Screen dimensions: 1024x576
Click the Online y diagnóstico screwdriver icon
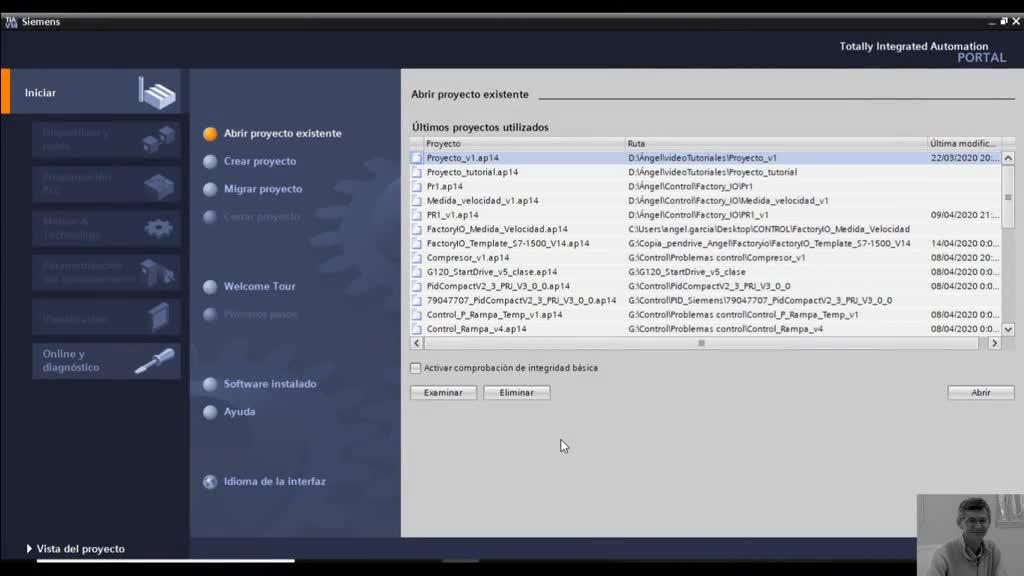[x=155, y=361]
